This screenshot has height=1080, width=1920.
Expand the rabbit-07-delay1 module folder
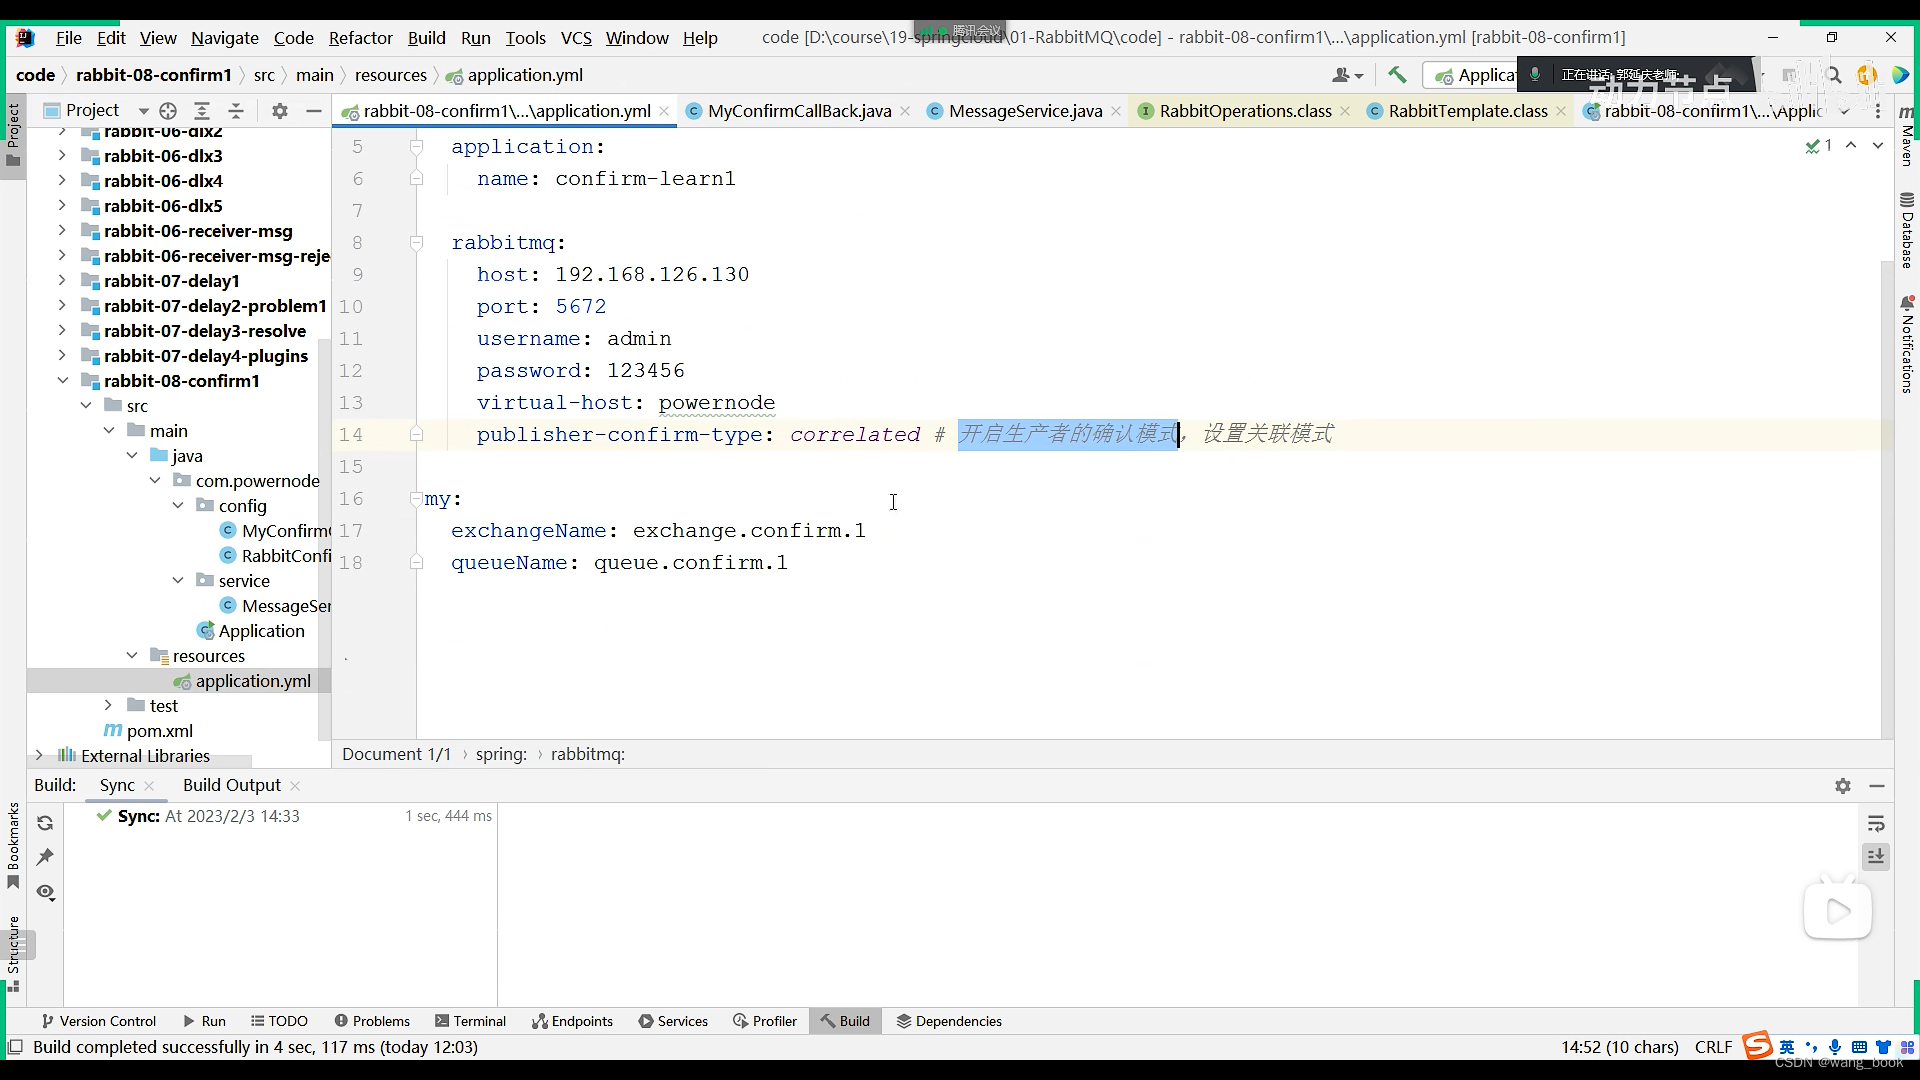coord(62,281)
